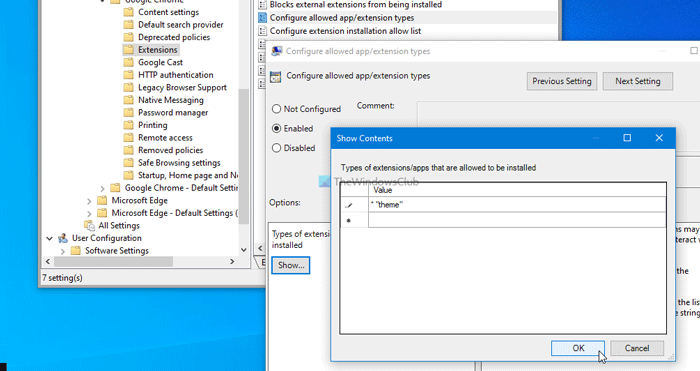Click folder icon beside Microsoft Edge
This screenshot has width=700, height=371.
[x=102, y=200]
